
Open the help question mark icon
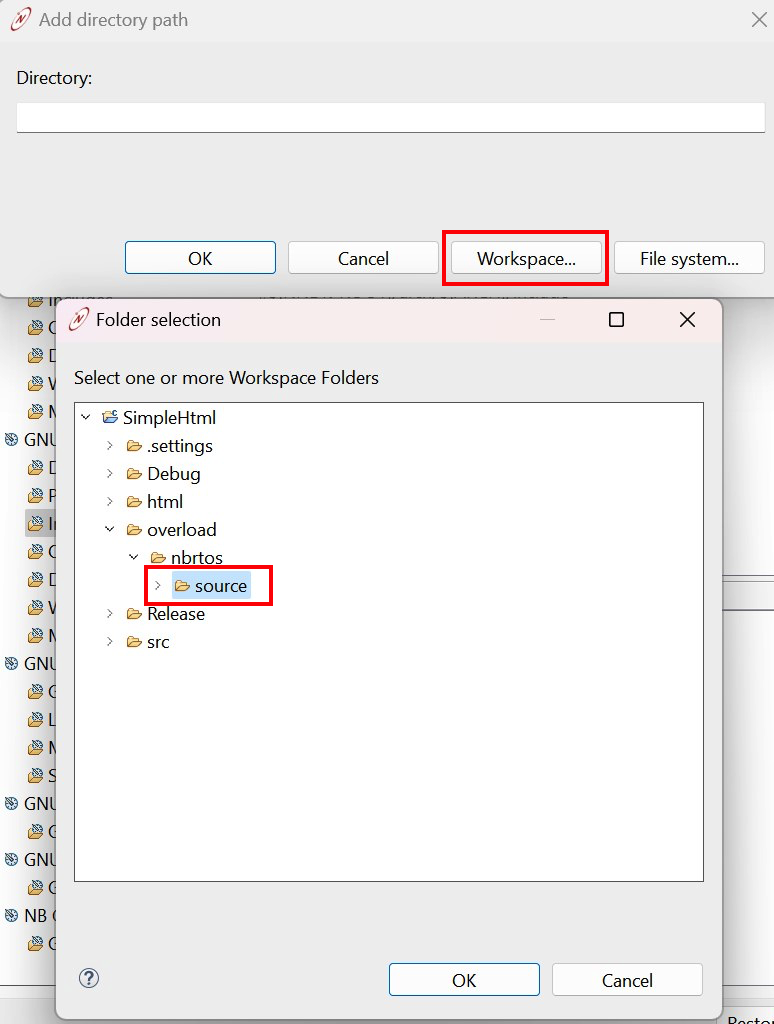pyautogui.click(x=89, y=978)
